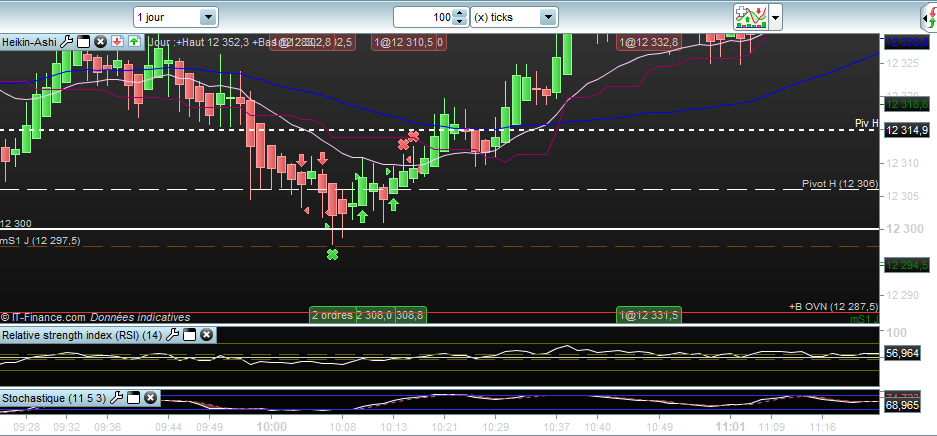Close the Stochastique indicator panel
Viewport: 937px width, 436px height.
(x=151, y=398)
